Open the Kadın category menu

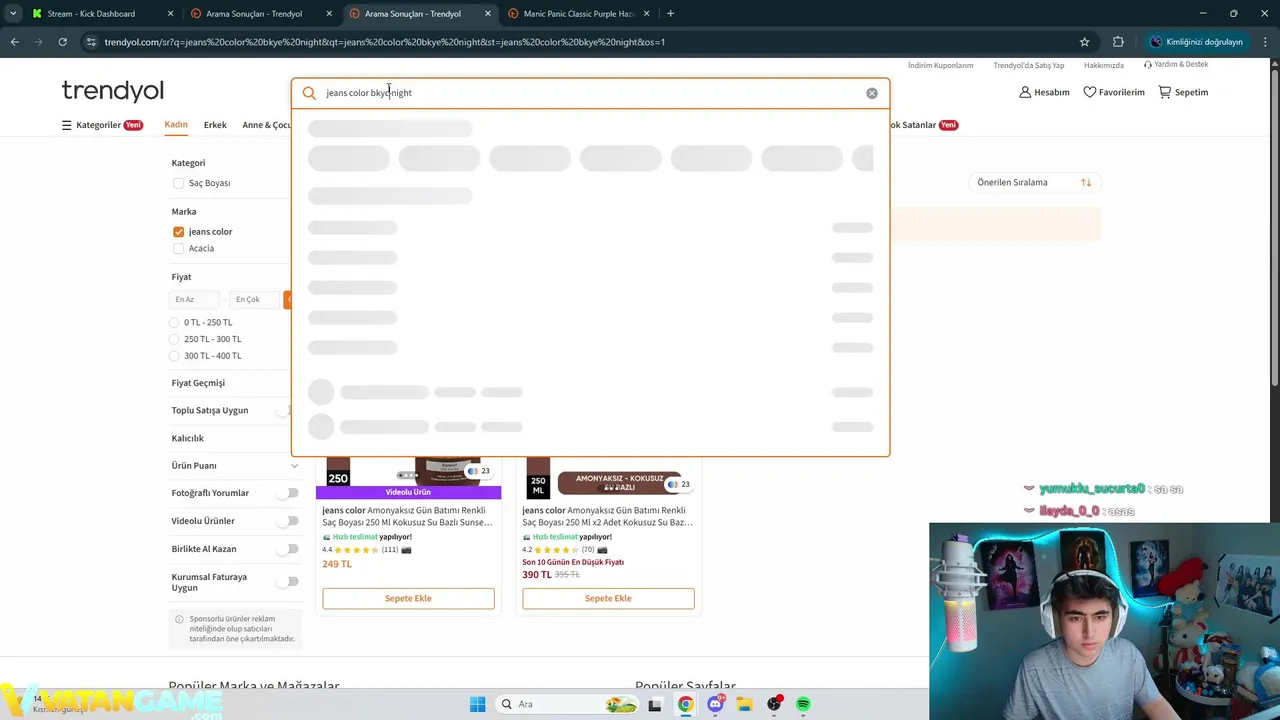click(176, 125)
